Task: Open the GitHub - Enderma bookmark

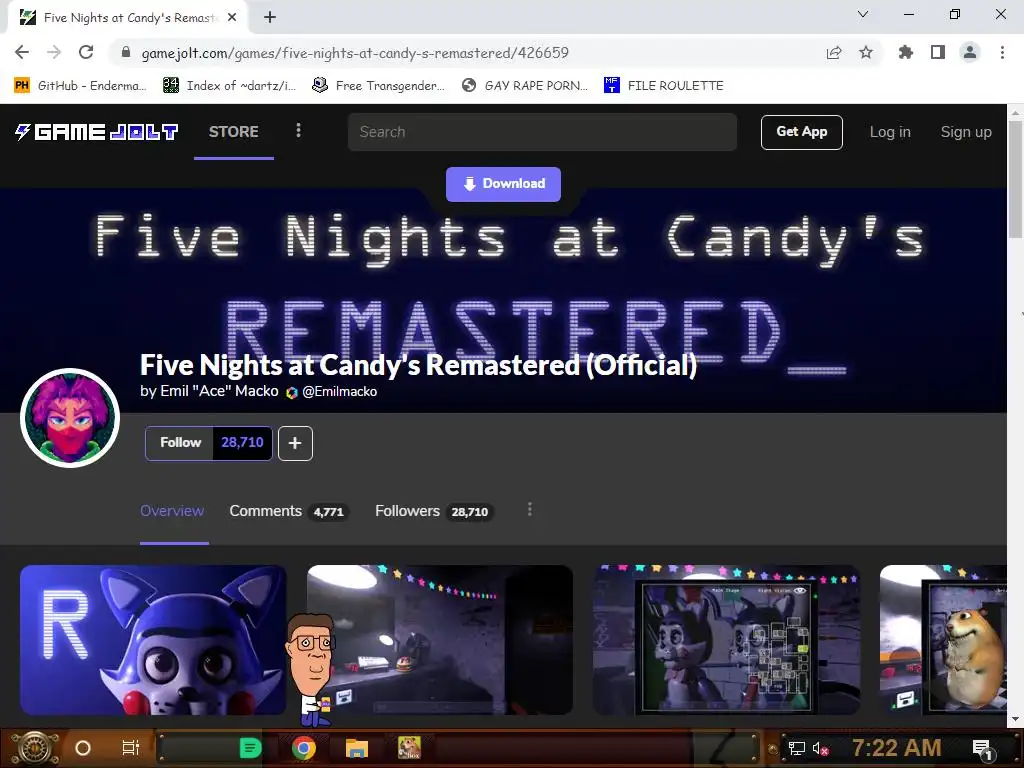Action: pos(80,86)
